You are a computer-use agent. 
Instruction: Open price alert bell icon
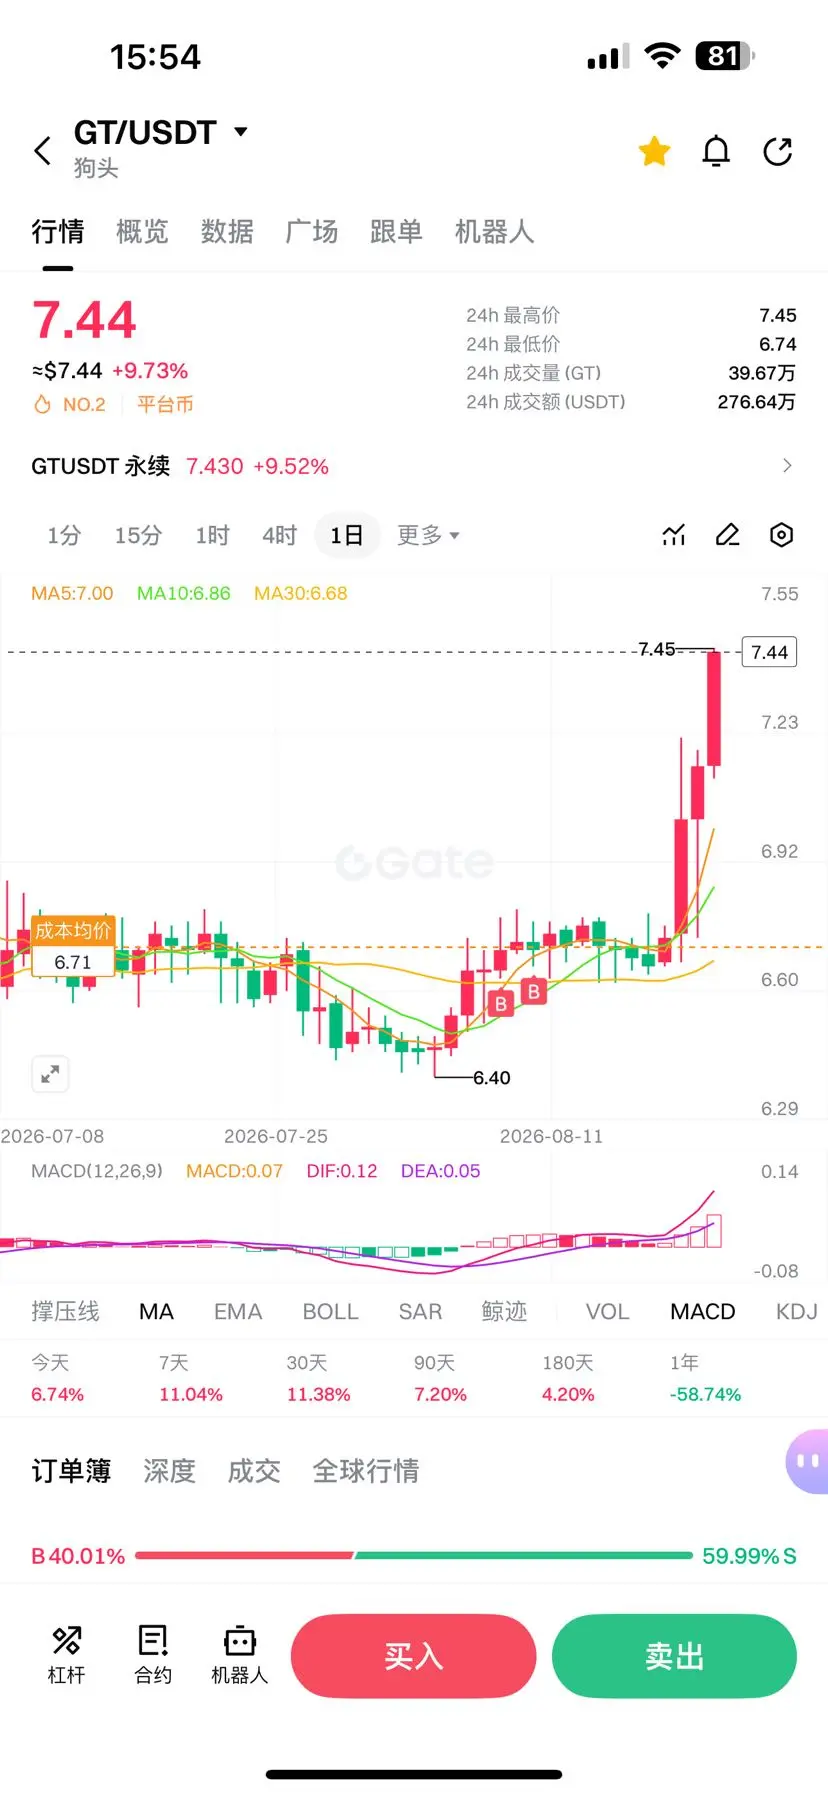pos(716,151)
